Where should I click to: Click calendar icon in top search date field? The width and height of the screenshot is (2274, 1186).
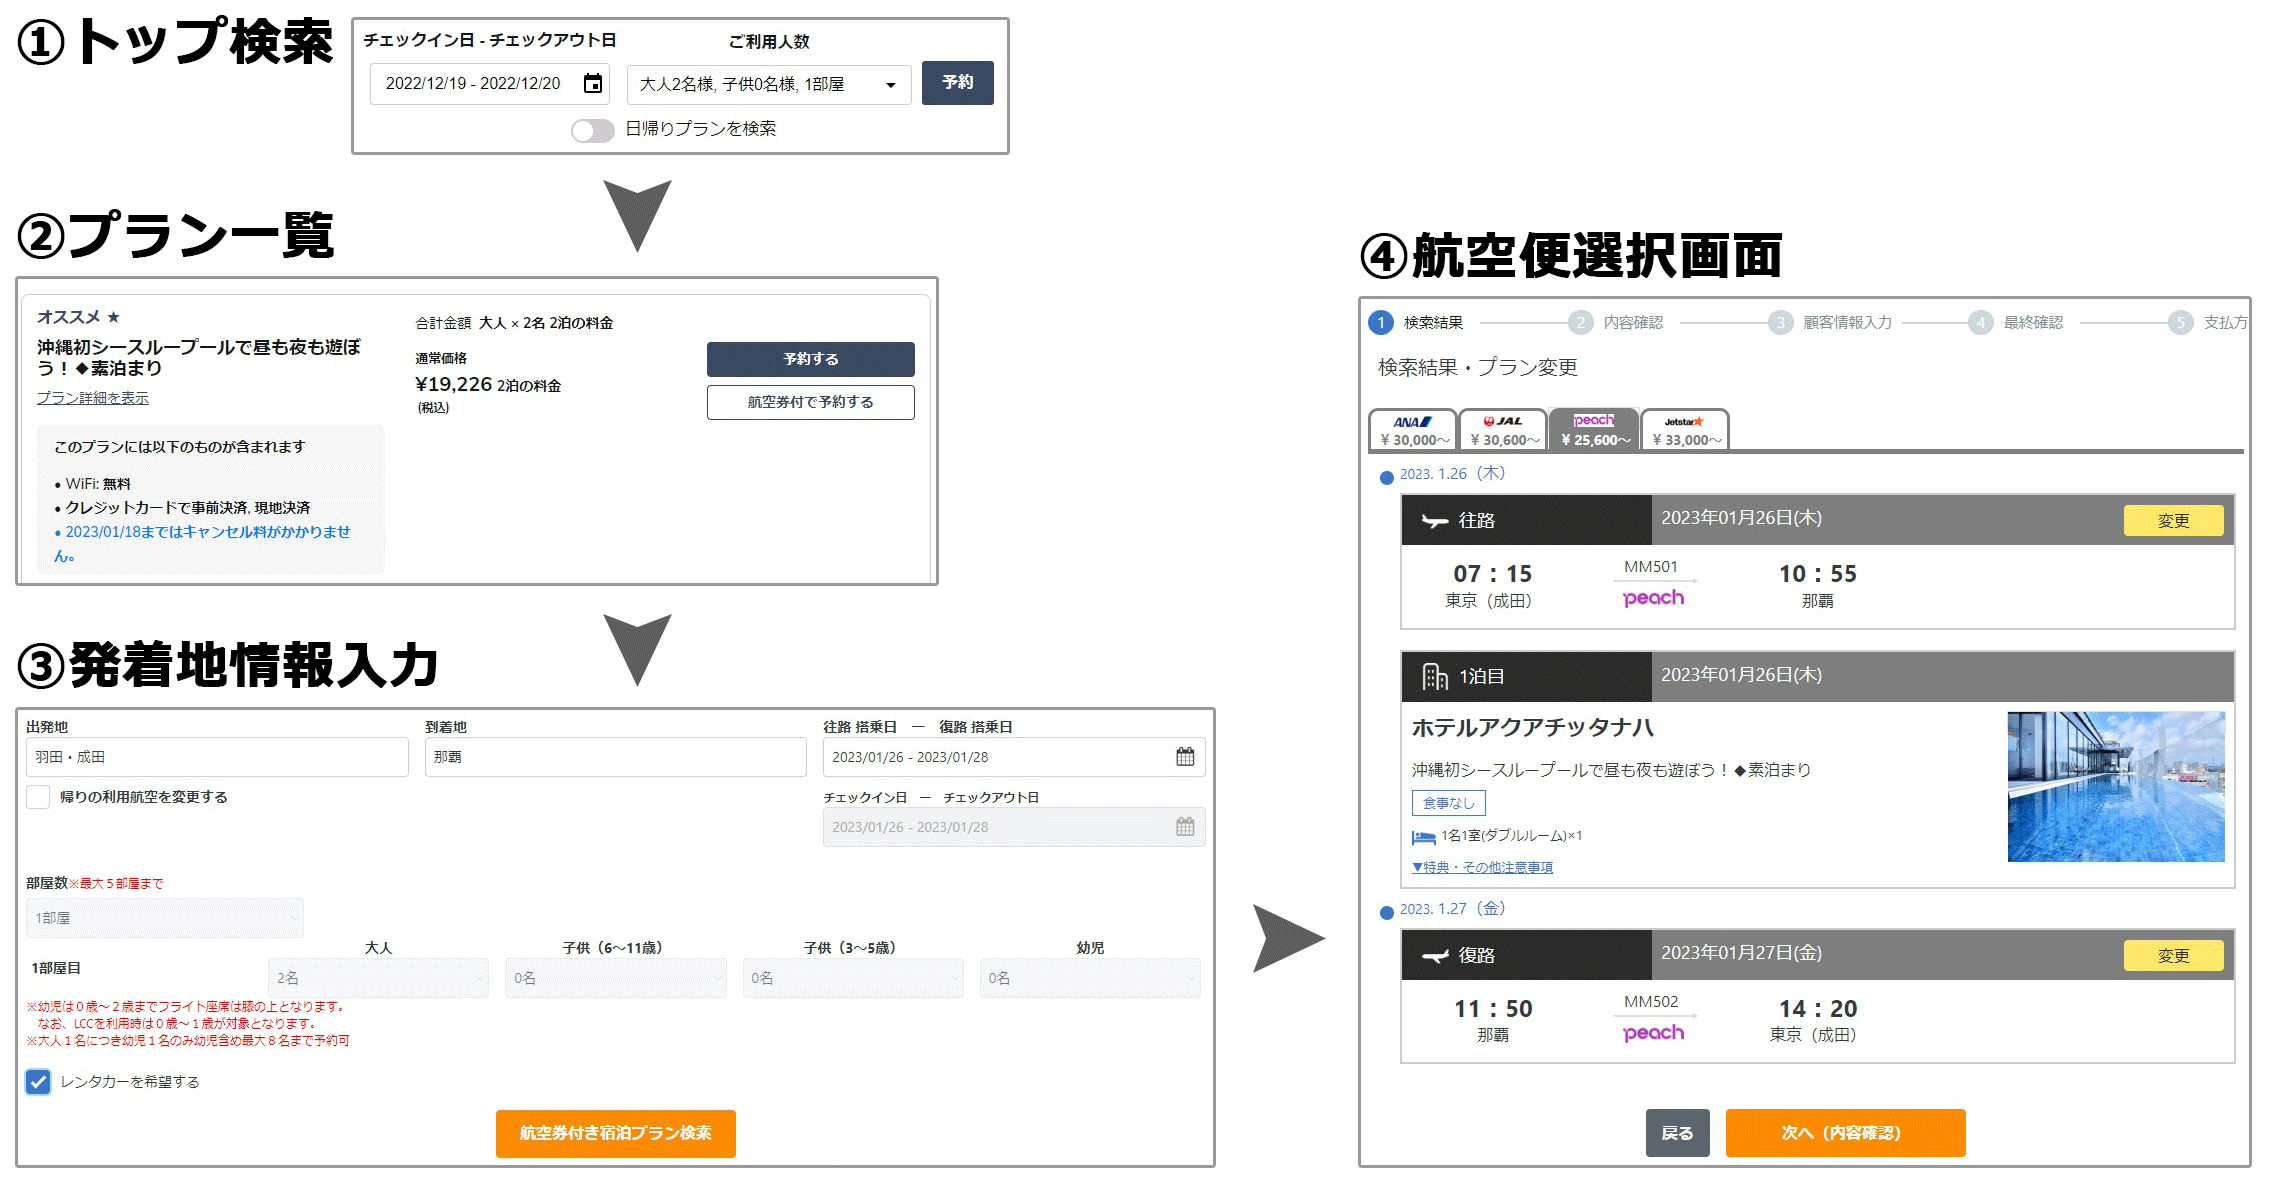(593, 83)
